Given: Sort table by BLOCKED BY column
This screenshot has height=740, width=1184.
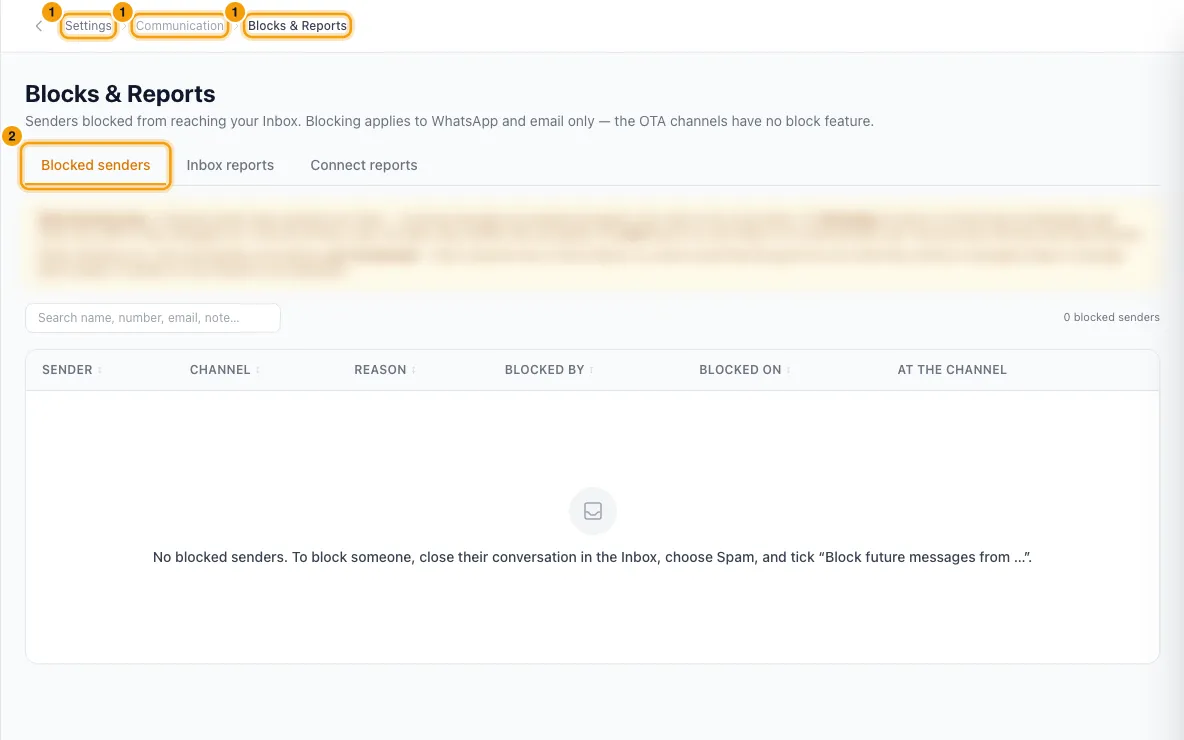Looking at the screenshot, I should (549, 370).
